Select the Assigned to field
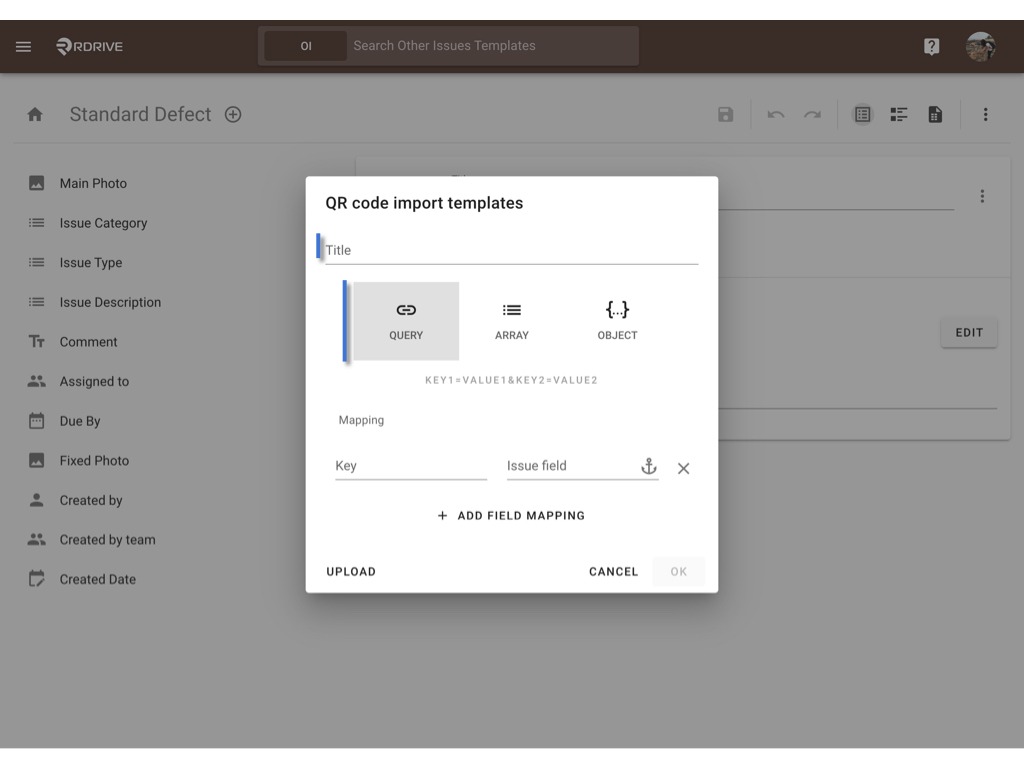This screenshot has width=1024, height=768. pos(79,381)
